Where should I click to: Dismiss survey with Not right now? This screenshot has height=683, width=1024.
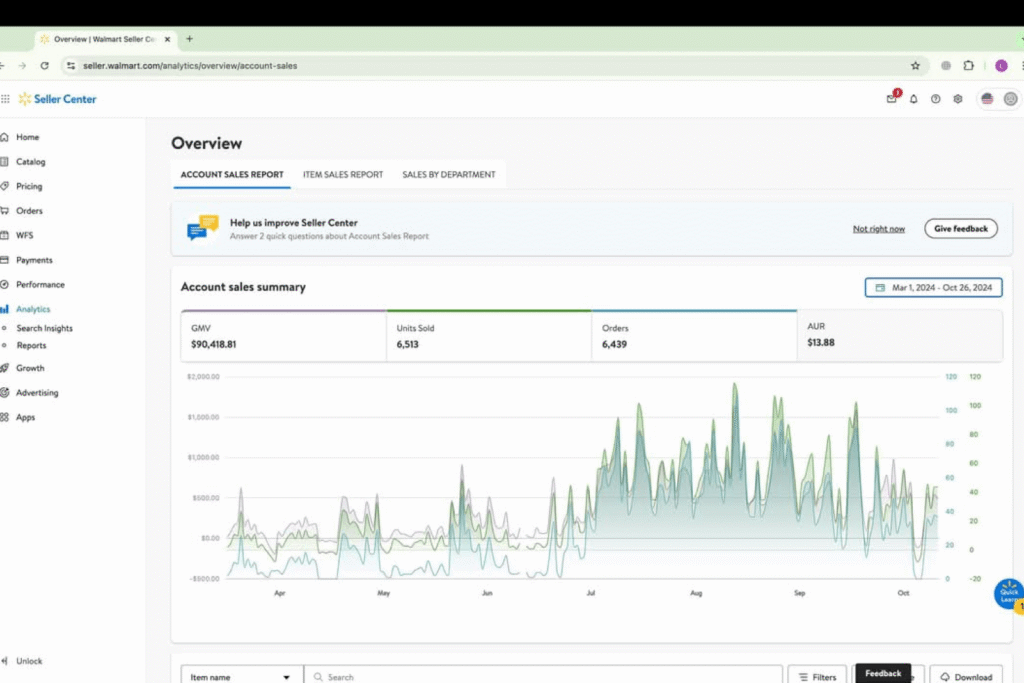(x=878, y=229)
